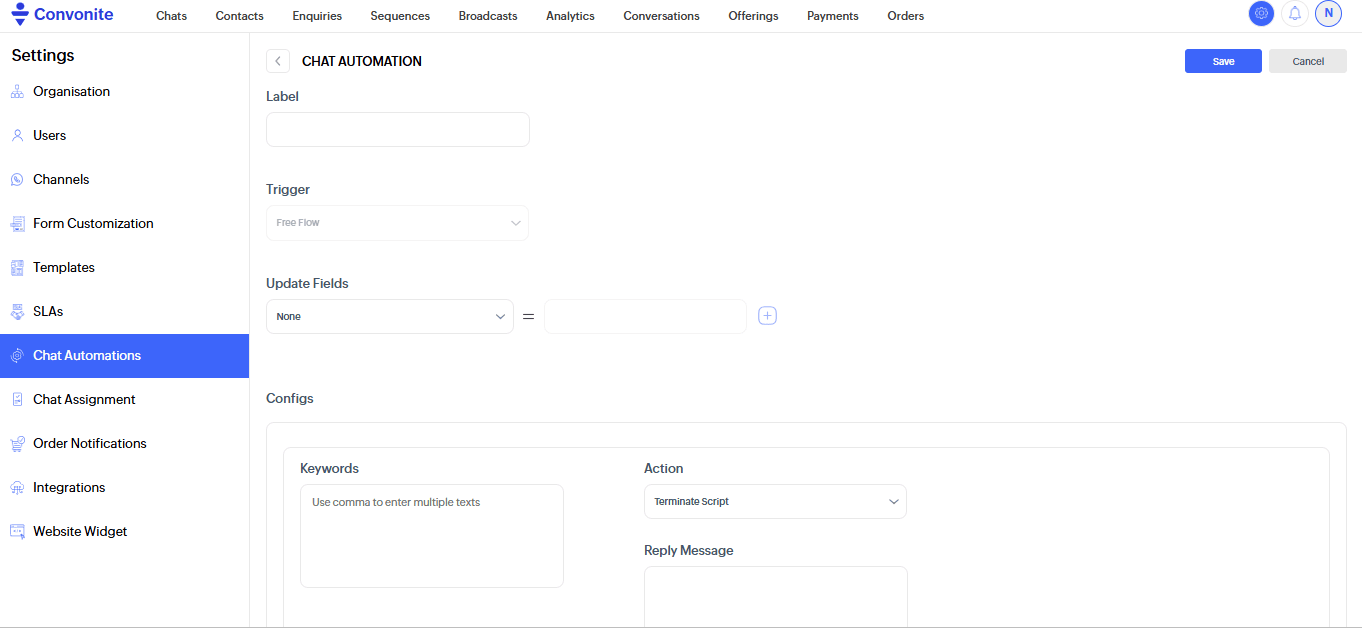Image resolution: width=1362 pixels, height=628 pixels.
Task: Expand the Trigger Free Flow dropdown
Action: (397, 223)
